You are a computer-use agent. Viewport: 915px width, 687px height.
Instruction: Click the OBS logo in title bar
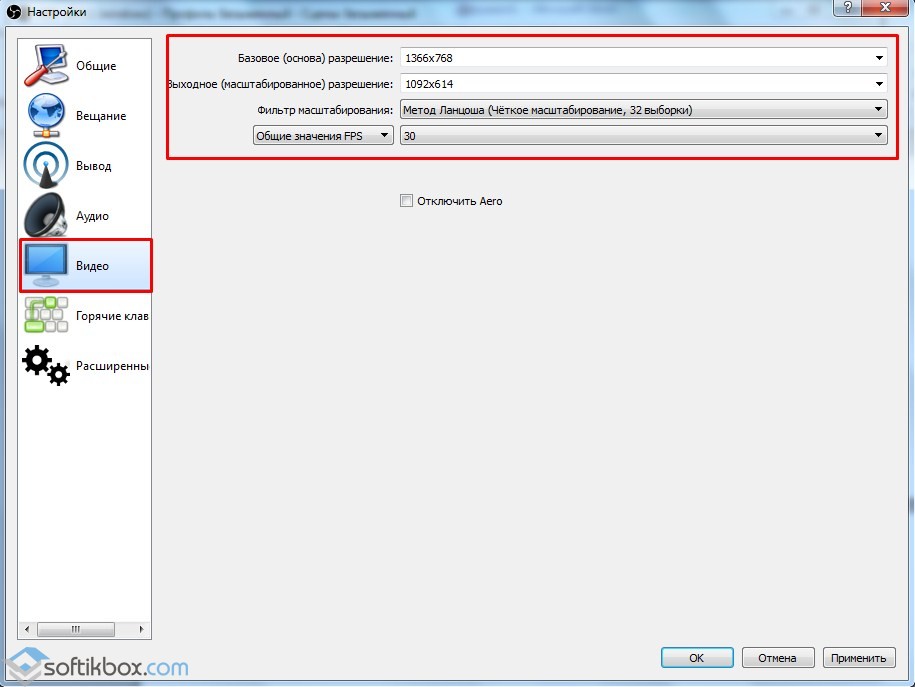[x=14, y=12]
